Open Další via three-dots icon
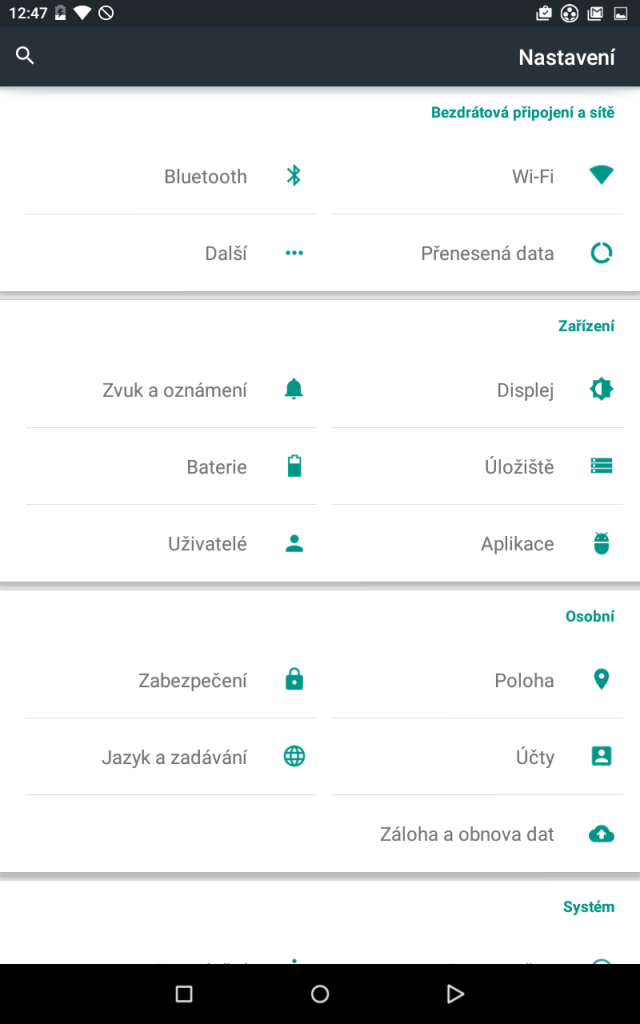This screenshot has height=1024, width=640. tap(295, 253)
